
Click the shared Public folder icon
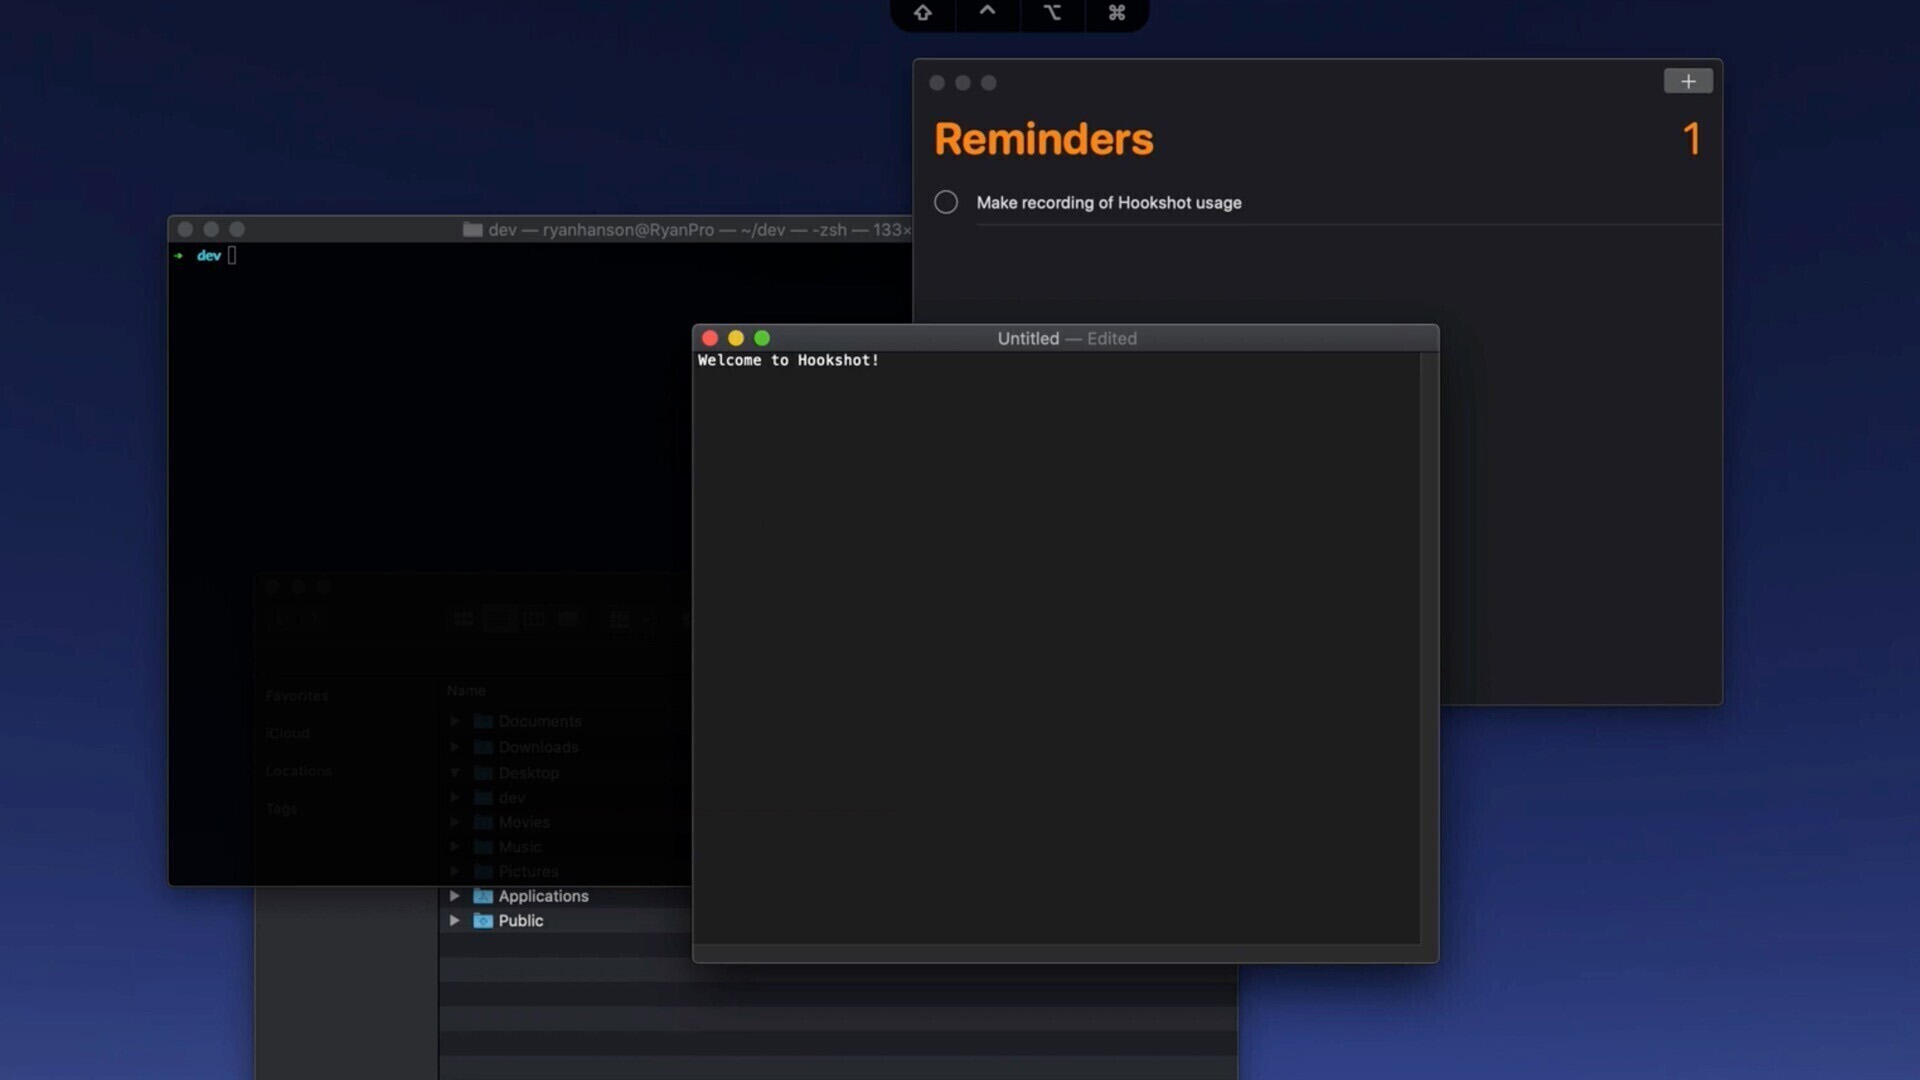483,921
